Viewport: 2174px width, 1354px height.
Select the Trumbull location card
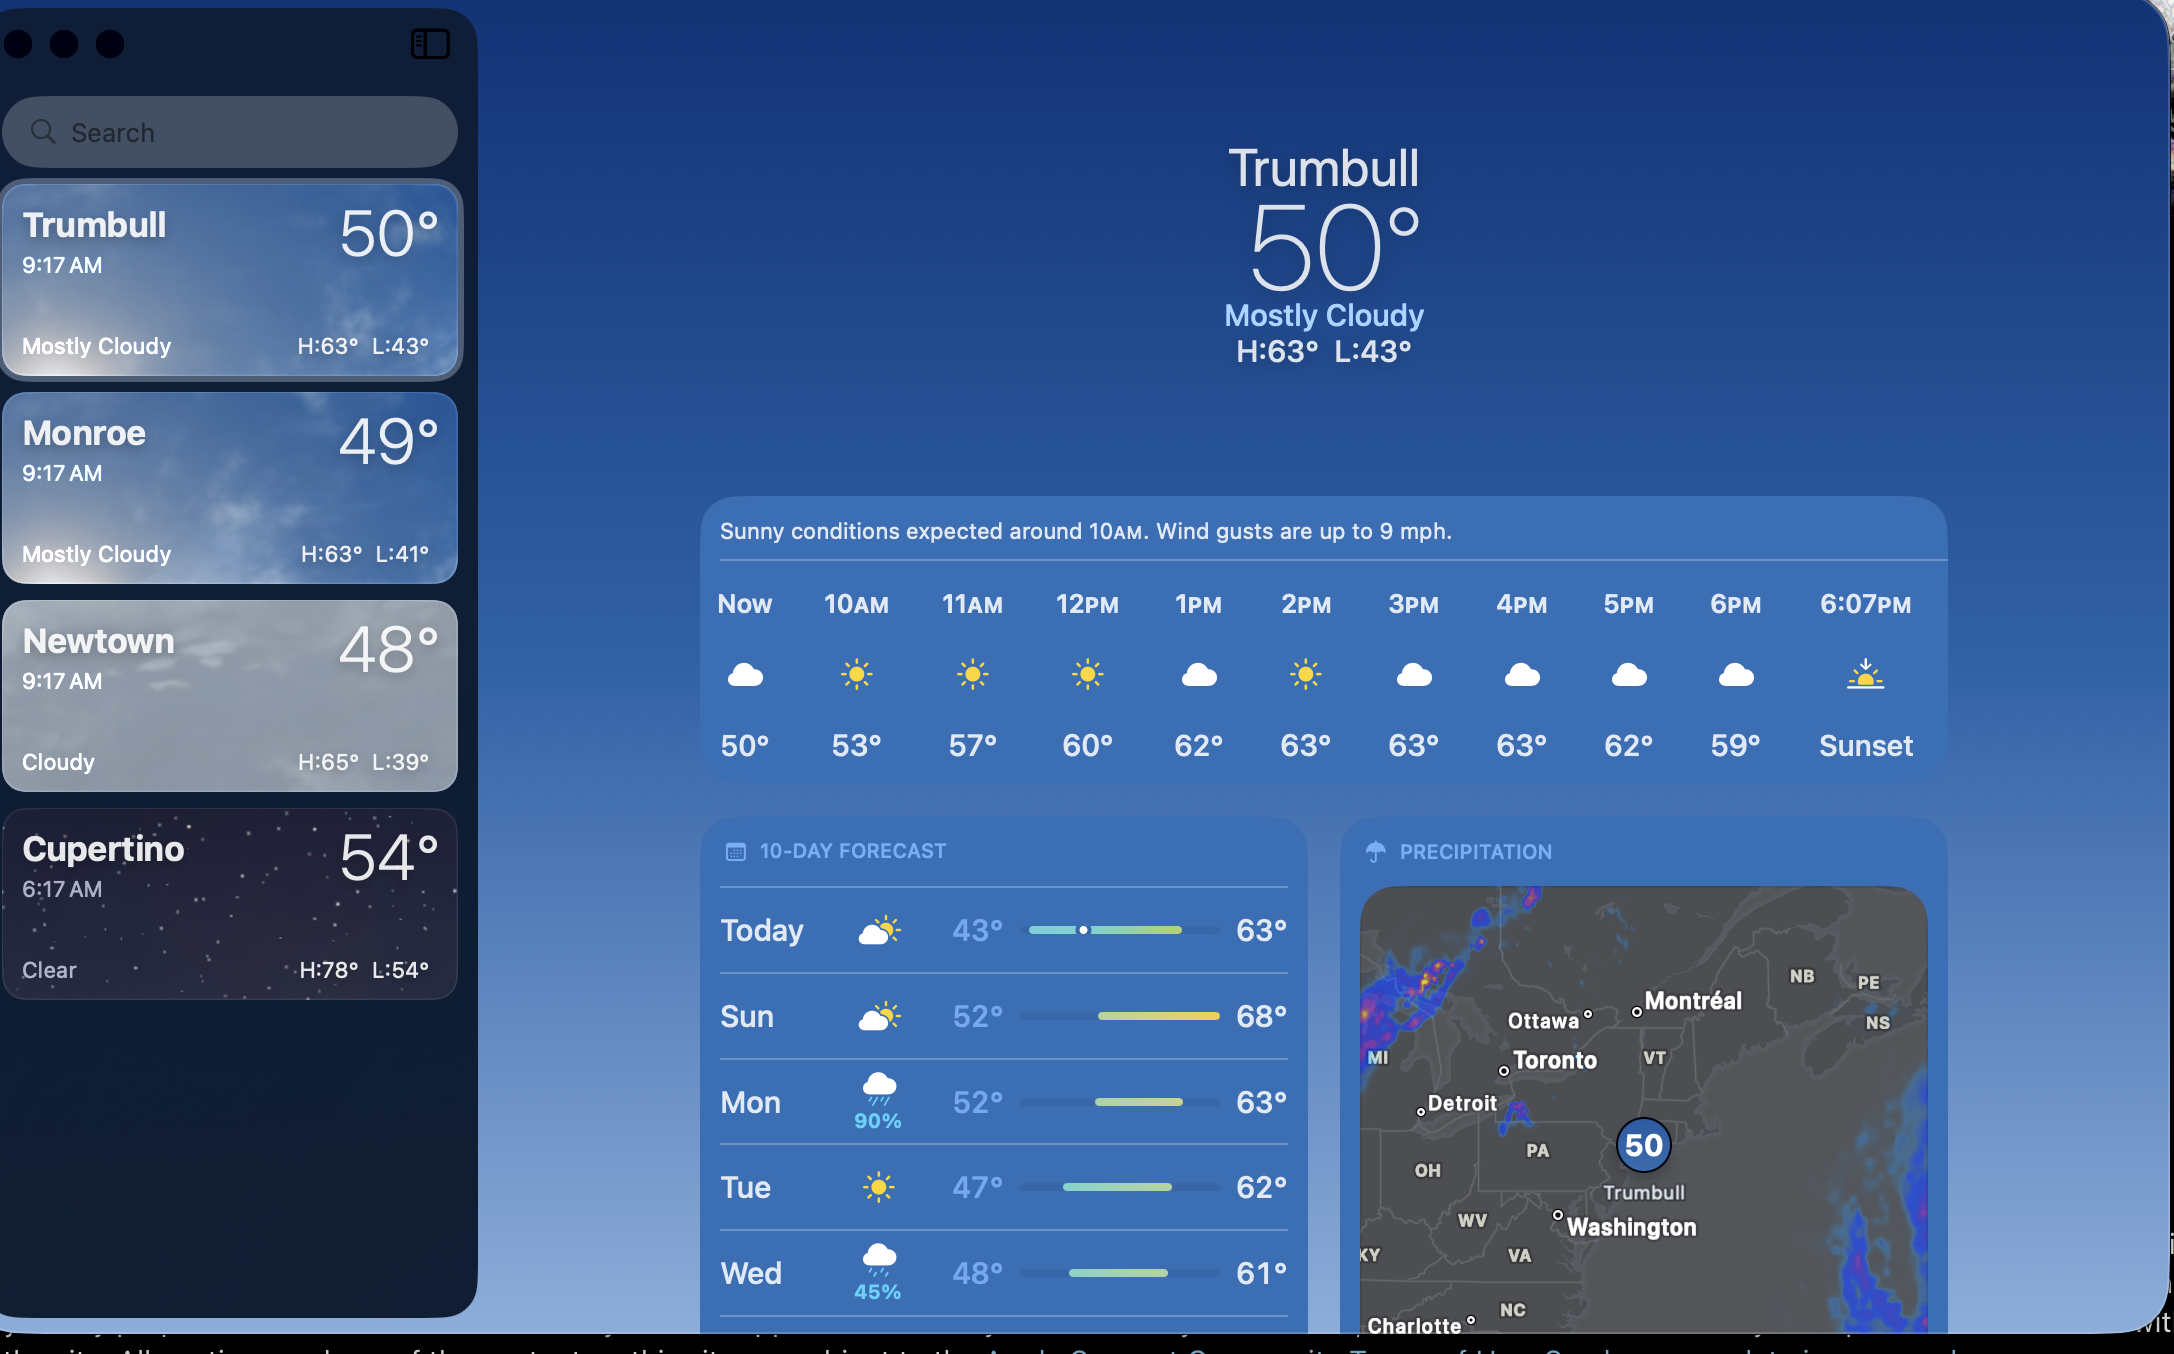pyautogui.click(x=230, y=280)
